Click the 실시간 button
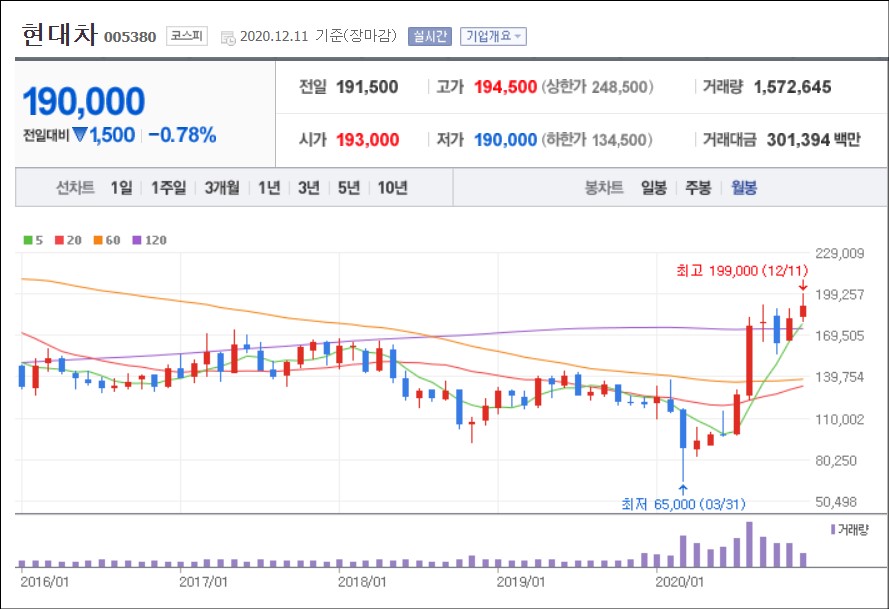The image size is (889, 609). pyautogui.click(x=430, y=36)
